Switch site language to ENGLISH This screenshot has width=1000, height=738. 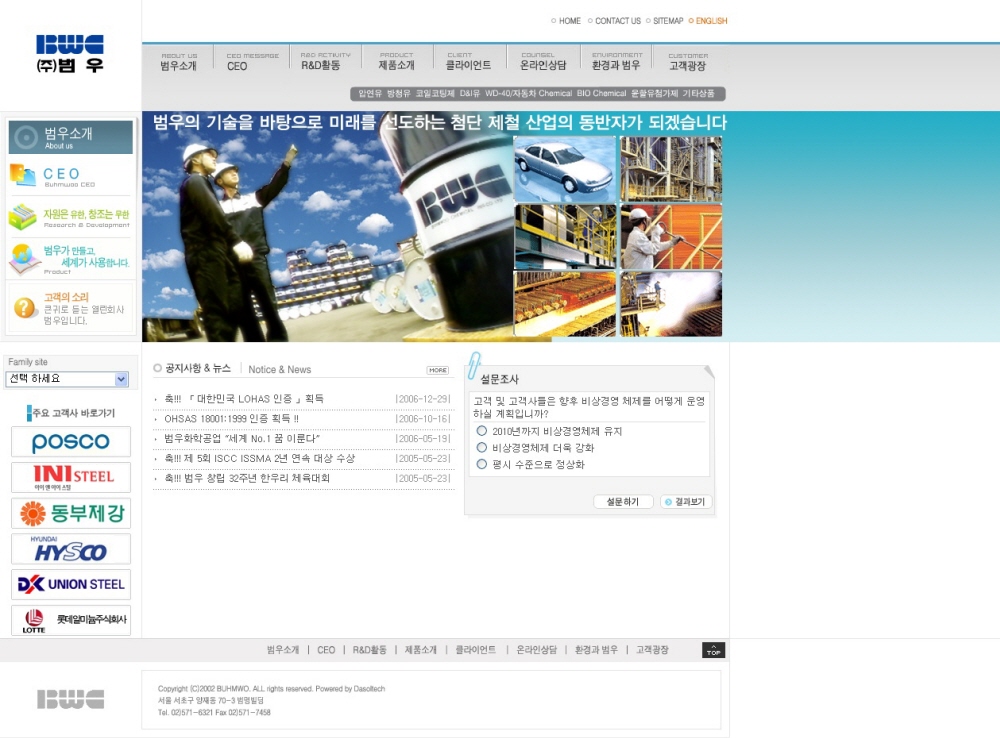[x=710, y=21]
